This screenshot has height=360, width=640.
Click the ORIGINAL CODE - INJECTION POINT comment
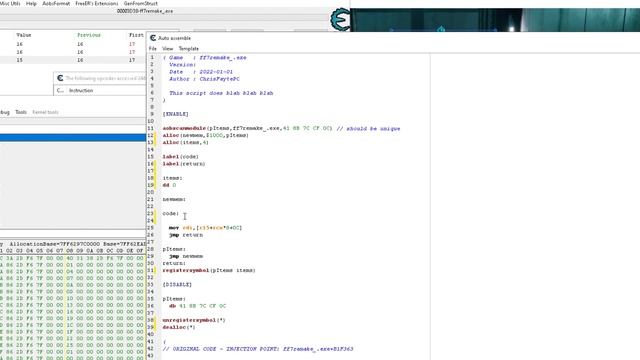pos(258,349)
